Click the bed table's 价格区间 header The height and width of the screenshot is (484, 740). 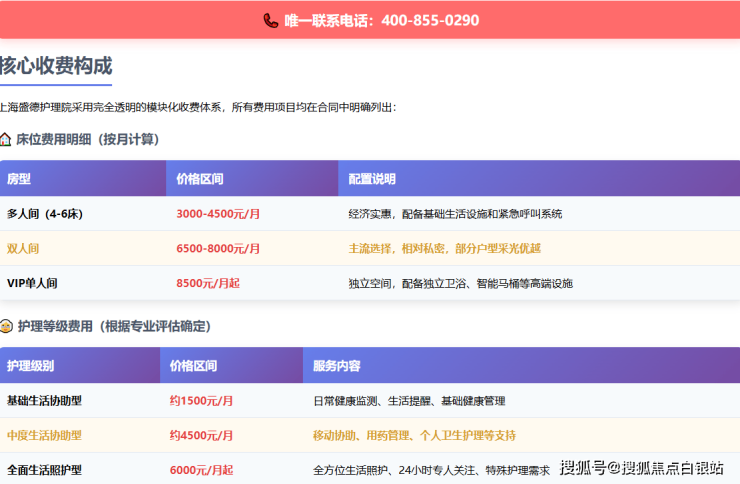tap(199, 179)
